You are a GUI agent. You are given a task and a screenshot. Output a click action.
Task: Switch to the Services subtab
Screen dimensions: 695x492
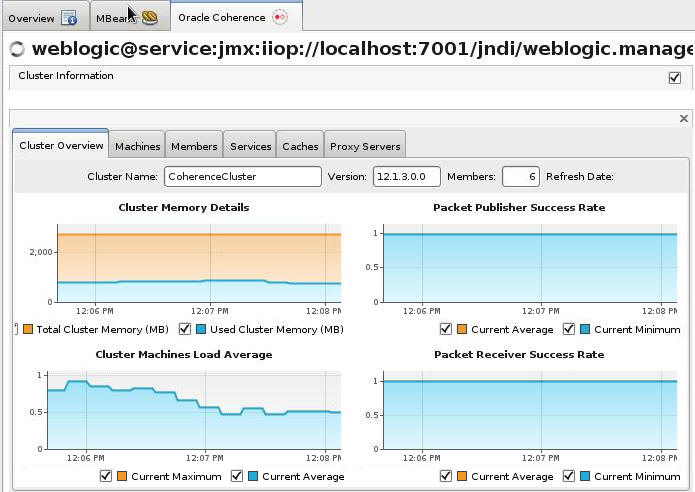point(250,146)
